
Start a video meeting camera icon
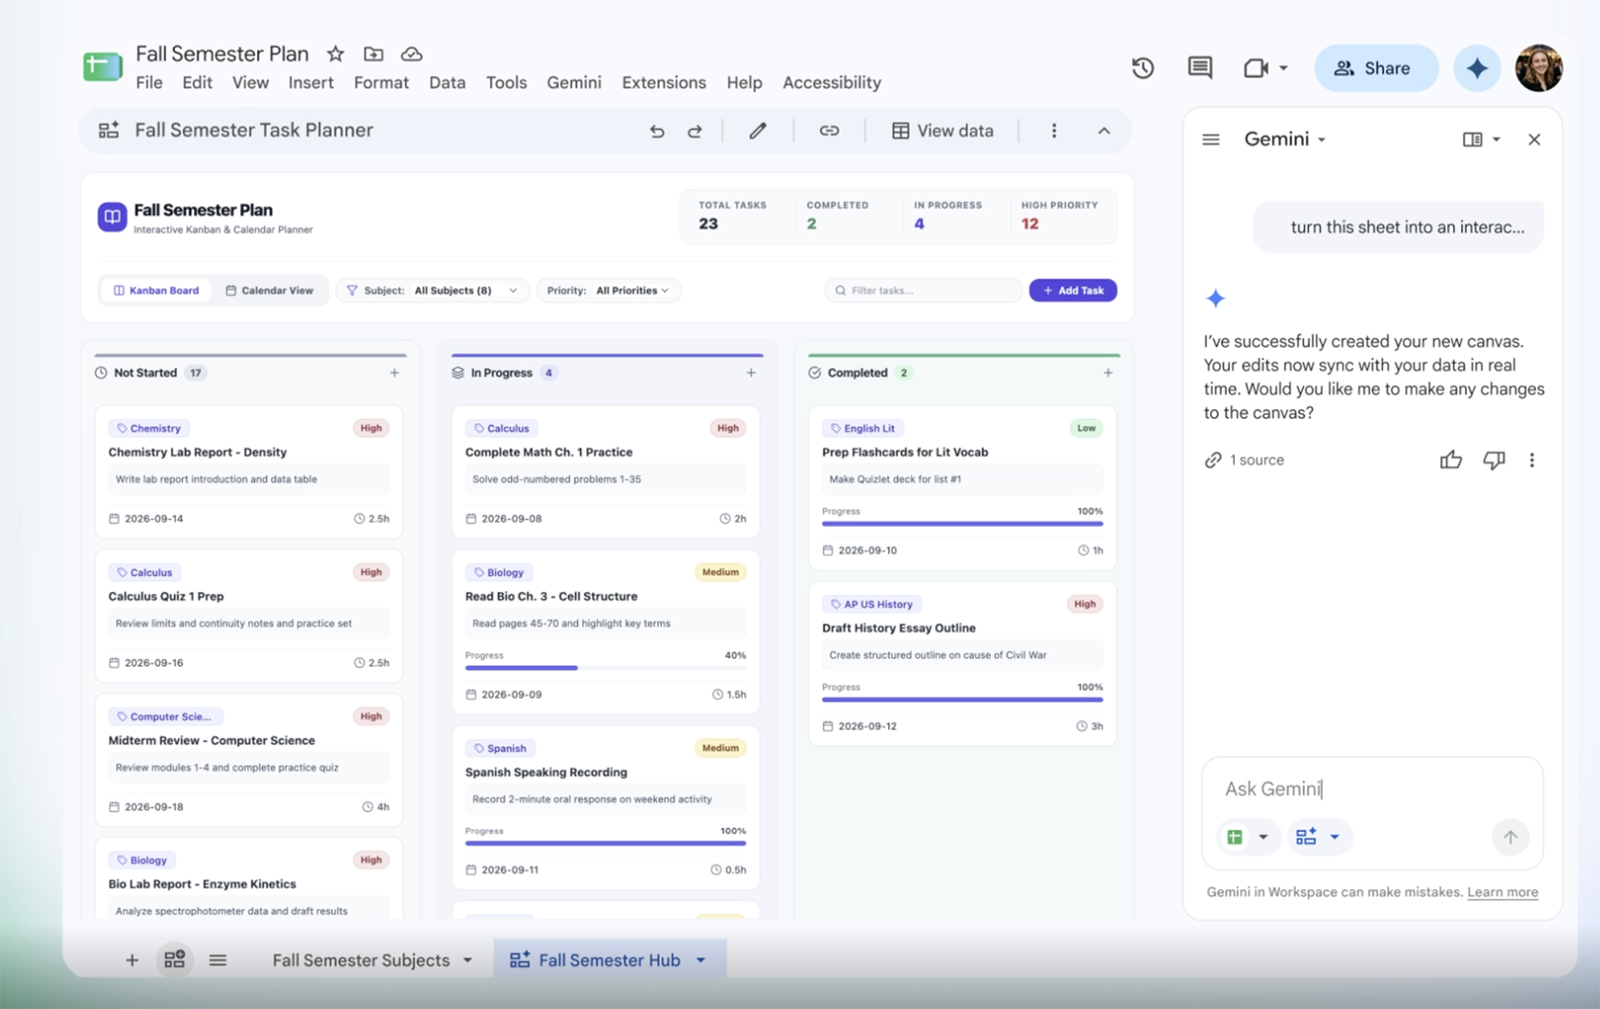click(x=1256, y=68)
